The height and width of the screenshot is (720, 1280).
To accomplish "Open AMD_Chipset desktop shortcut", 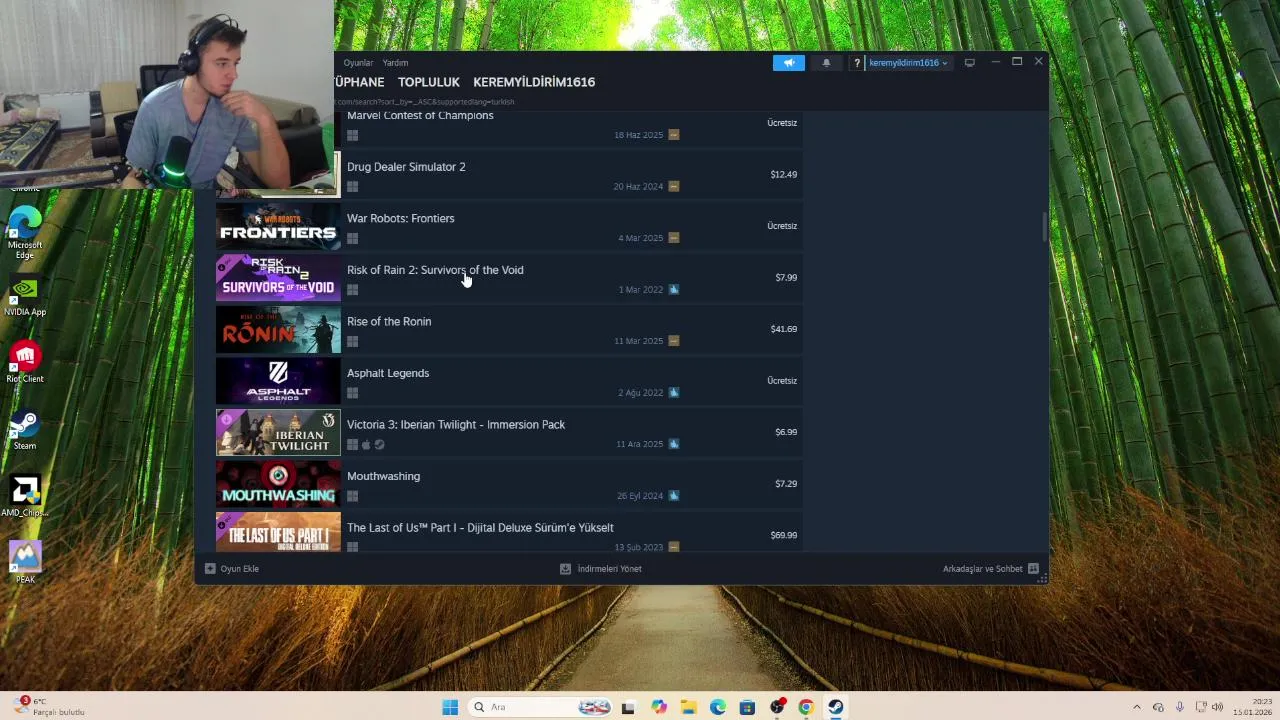I will pos(25,497).
